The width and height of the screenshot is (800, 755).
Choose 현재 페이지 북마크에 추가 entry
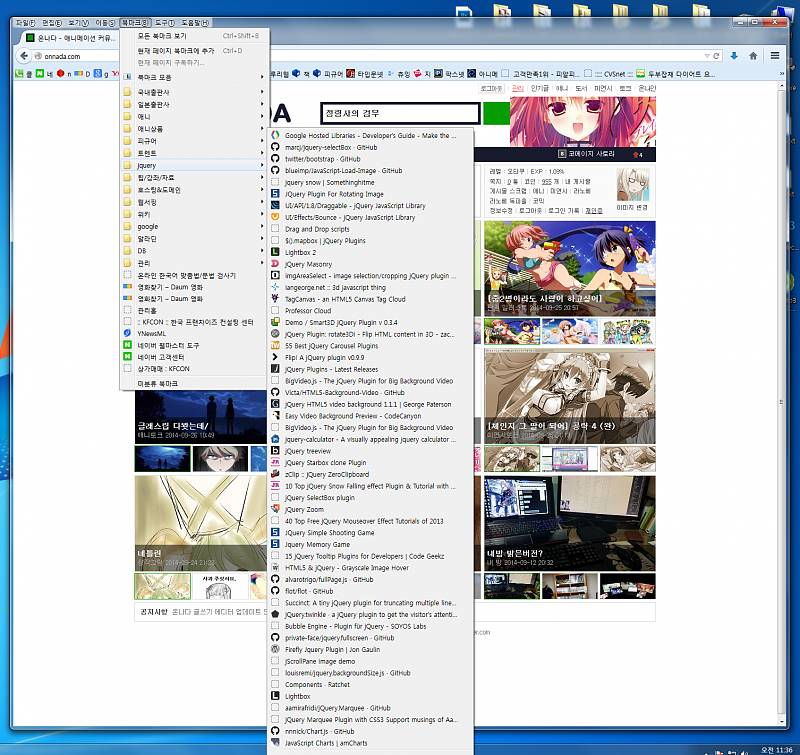pyautogui.click(x=175, y=50)
